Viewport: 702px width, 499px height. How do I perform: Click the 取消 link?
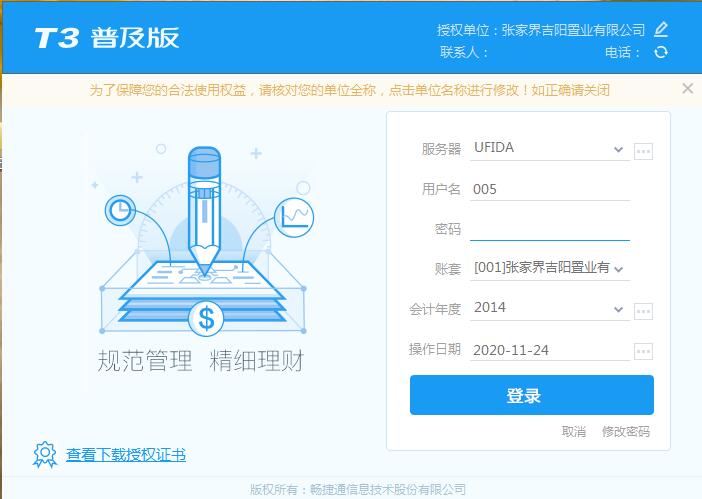pos(574,431)
